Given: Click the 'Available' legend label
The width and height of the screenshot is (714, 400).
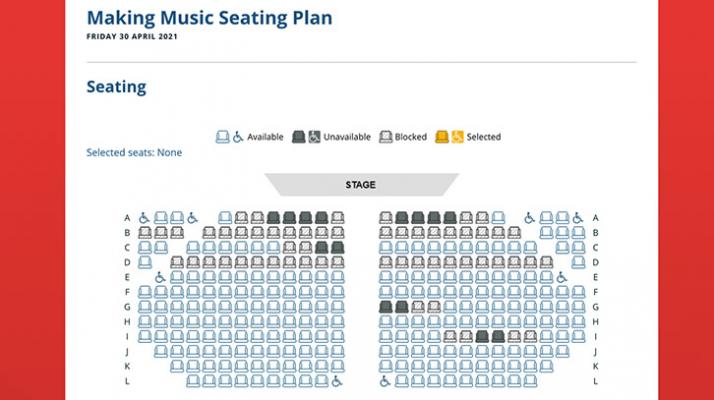Looking at the screenshot, I should 265,137.
